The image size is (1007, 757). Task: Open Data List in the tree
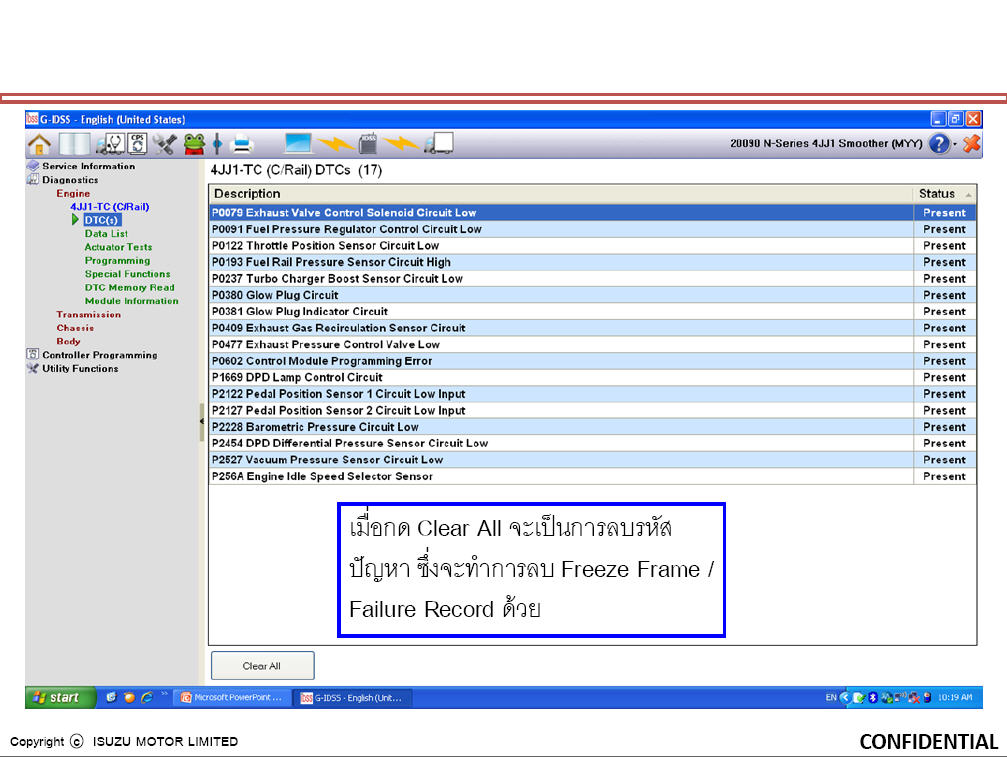point(106,234)
